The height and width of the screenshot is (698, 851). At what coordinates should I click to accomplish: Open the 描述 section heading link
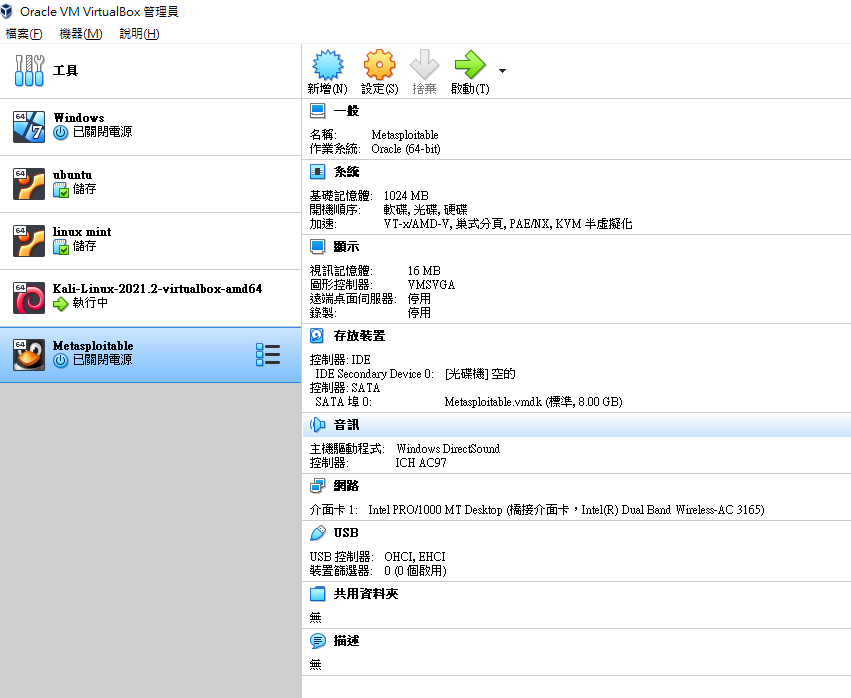pyautogui.click(x=346, y=641)
